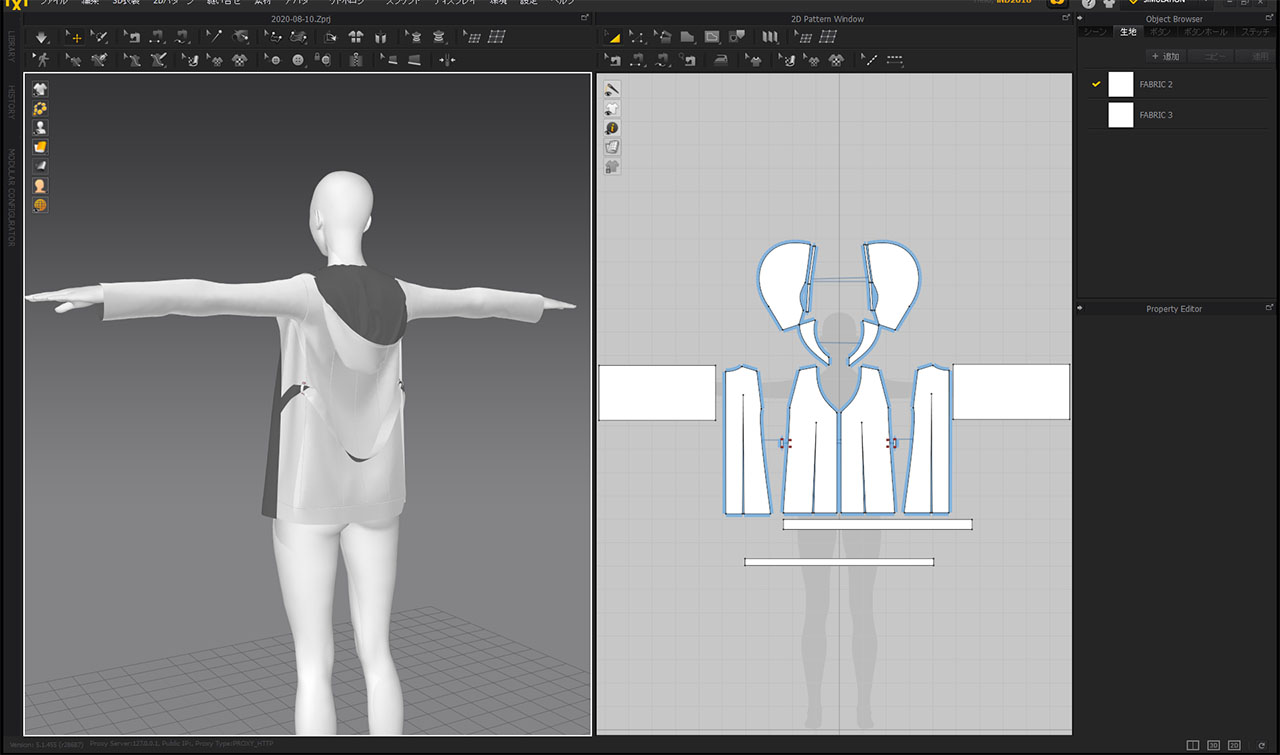Pop out the Object Browser panel
This screenshot has height=755, width=1280.
coord(1270,18)
